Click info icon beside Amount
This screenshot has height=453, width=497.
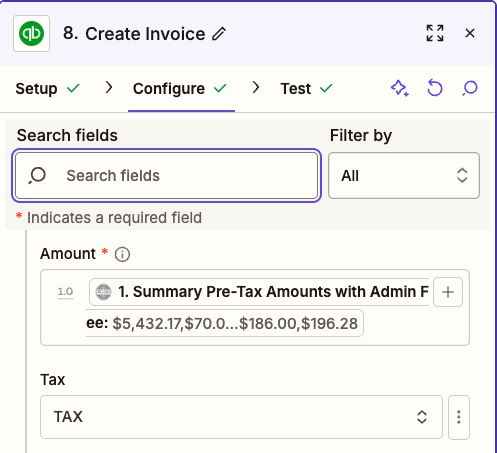[122, 254]
